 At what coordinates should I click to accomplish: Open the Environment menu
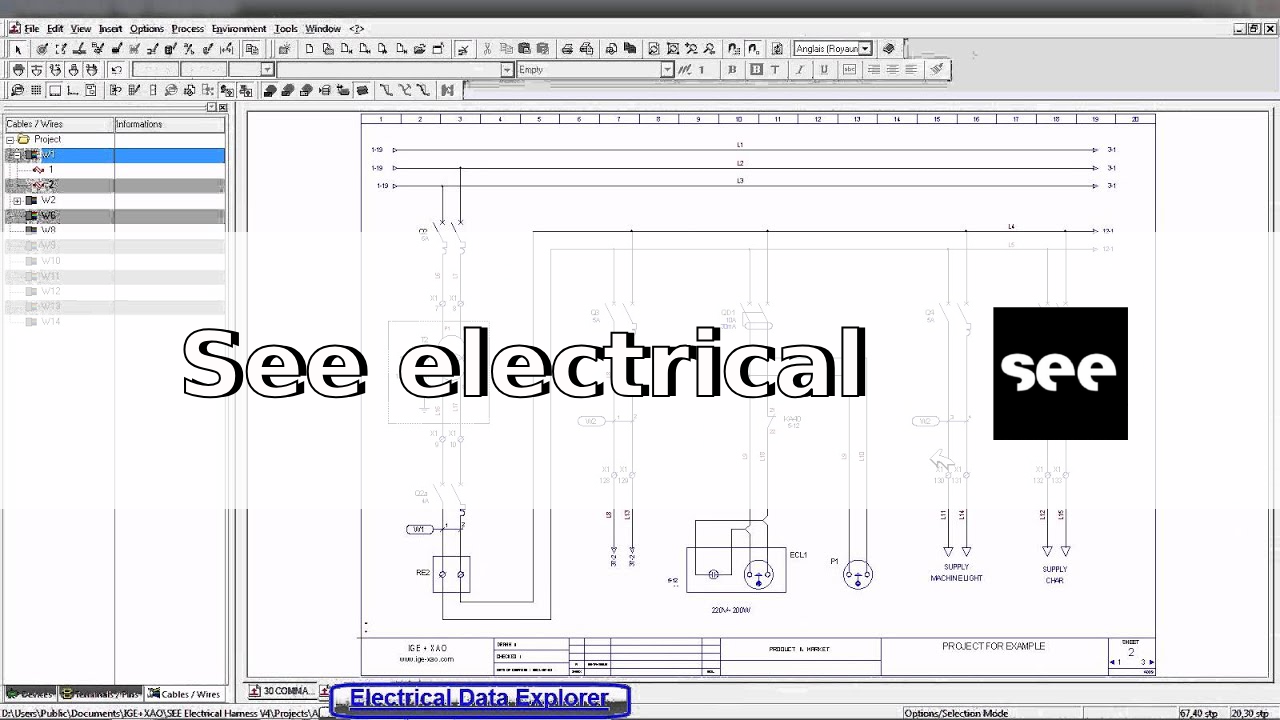[239, 29]
